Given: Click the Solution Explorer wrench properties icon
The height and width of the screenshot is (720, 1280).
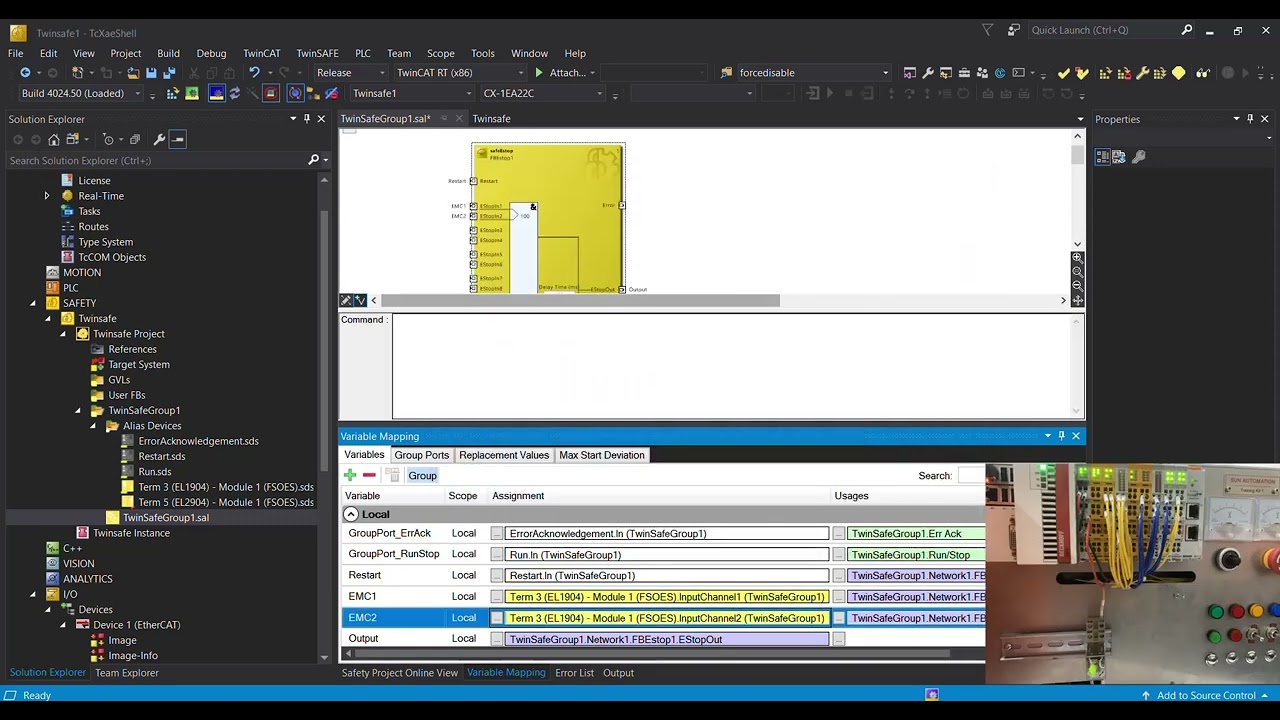Looking at the screenshot, I should (159, 139).
